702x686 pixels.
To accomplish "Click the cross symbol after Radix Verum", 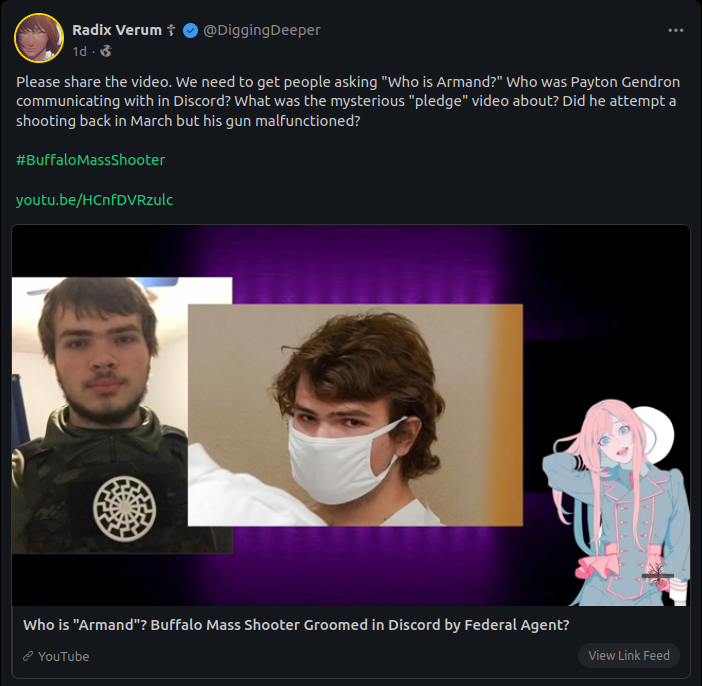I will click(171, 30).
